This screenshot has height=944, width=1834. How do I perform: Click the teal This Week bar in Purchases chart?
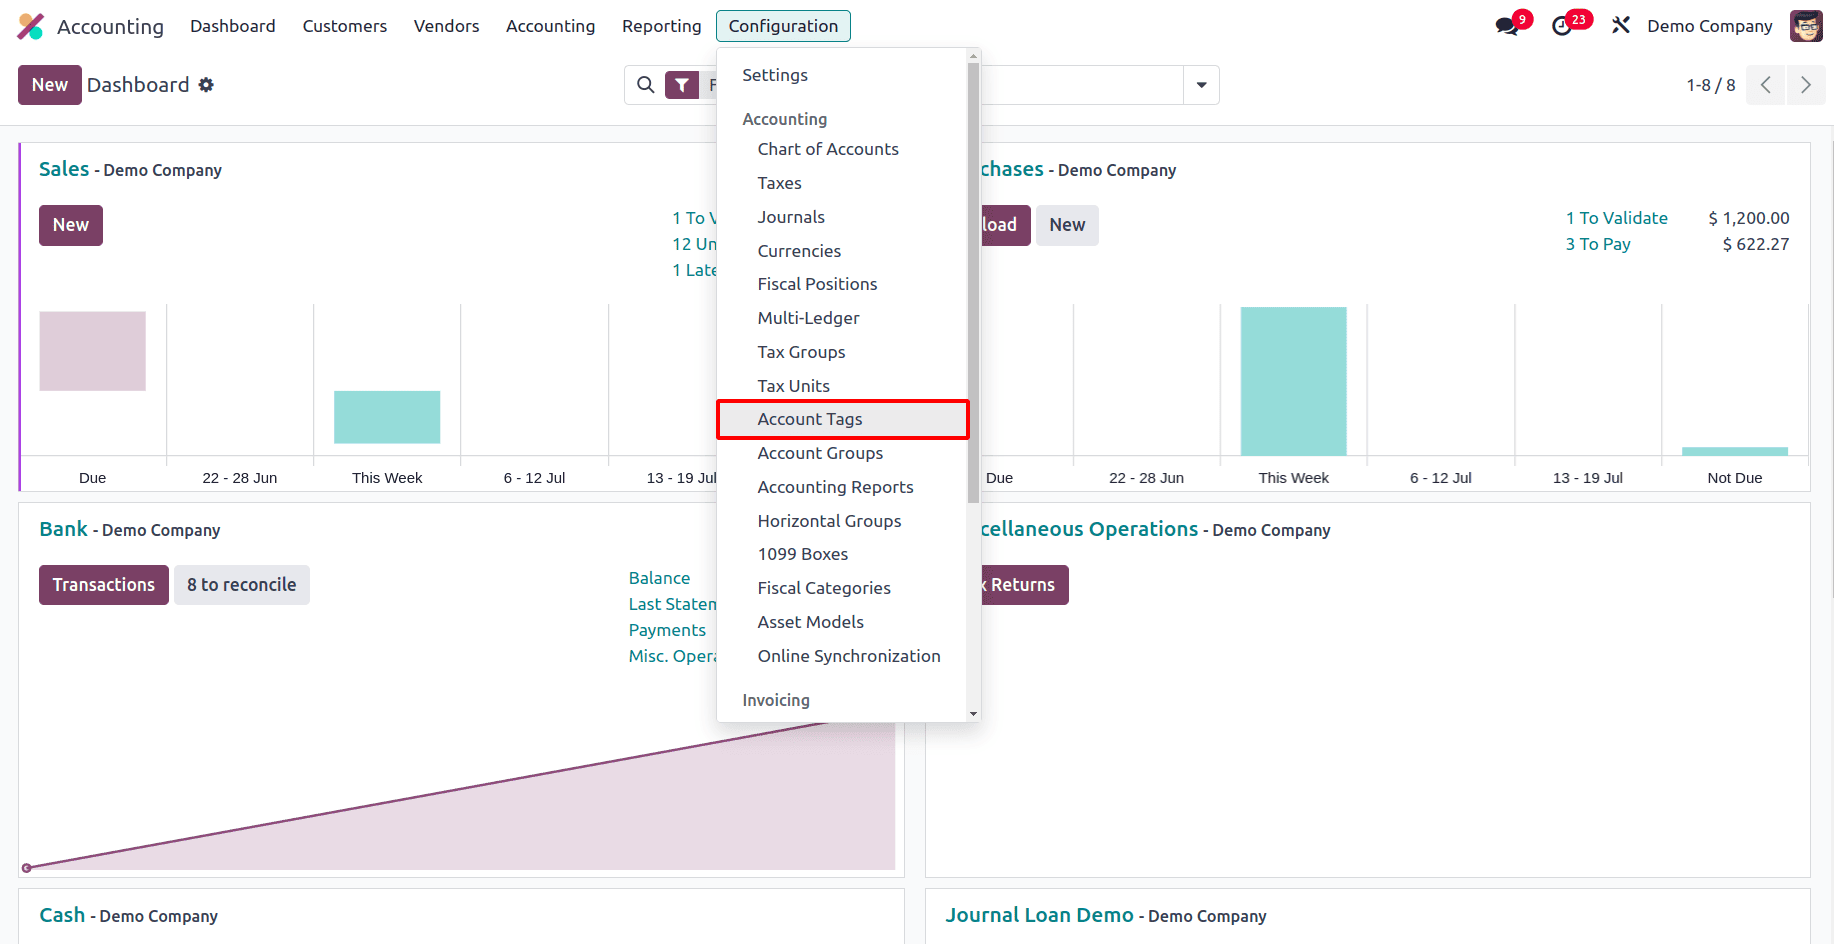(1293, 381)
